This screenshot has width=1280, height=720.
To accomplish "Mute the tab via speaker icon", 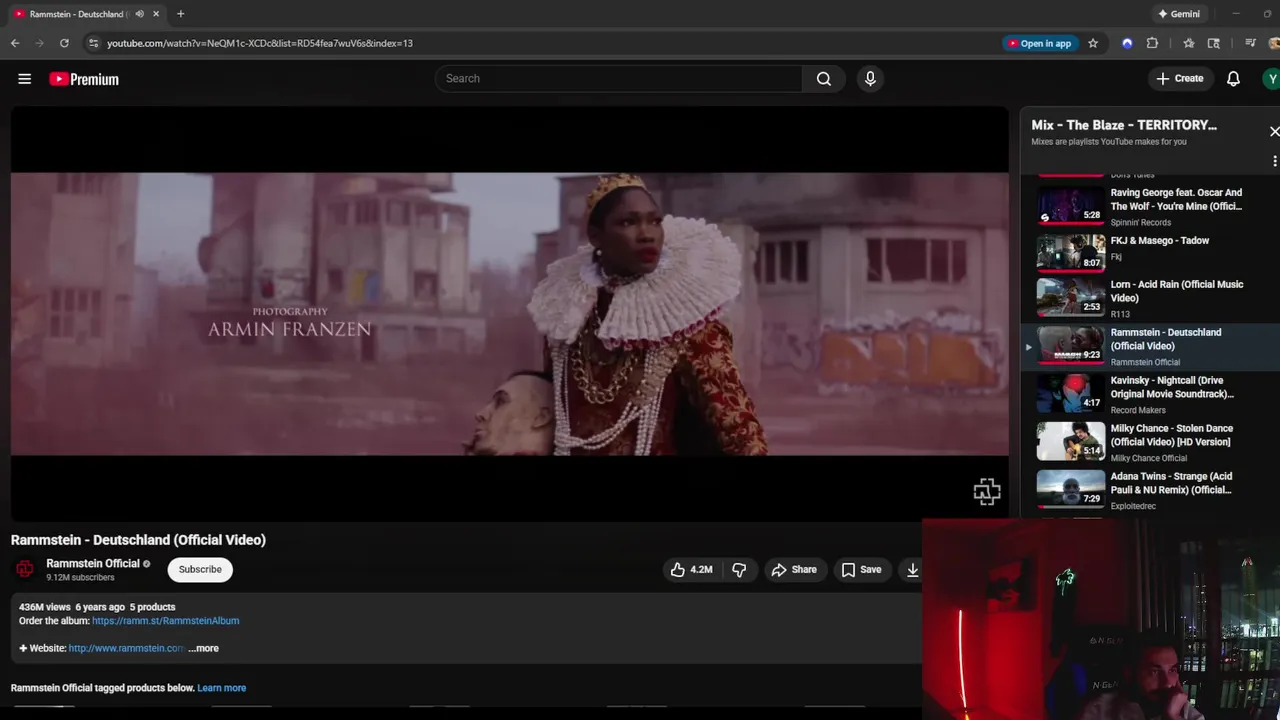I will point(139,14).
